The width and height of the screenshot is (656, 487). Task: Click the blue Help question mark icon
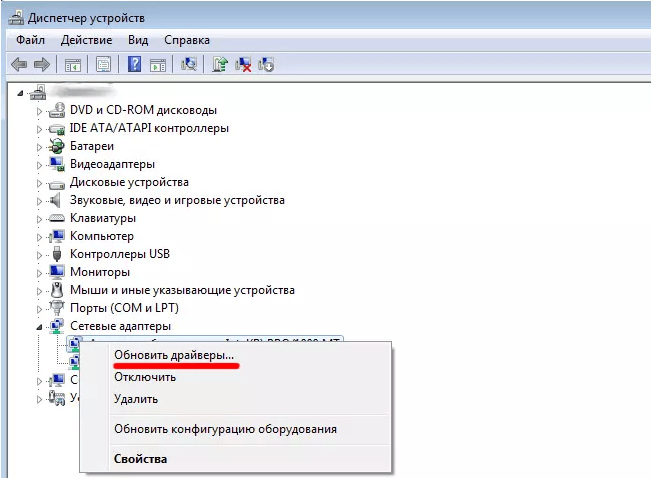134,64
